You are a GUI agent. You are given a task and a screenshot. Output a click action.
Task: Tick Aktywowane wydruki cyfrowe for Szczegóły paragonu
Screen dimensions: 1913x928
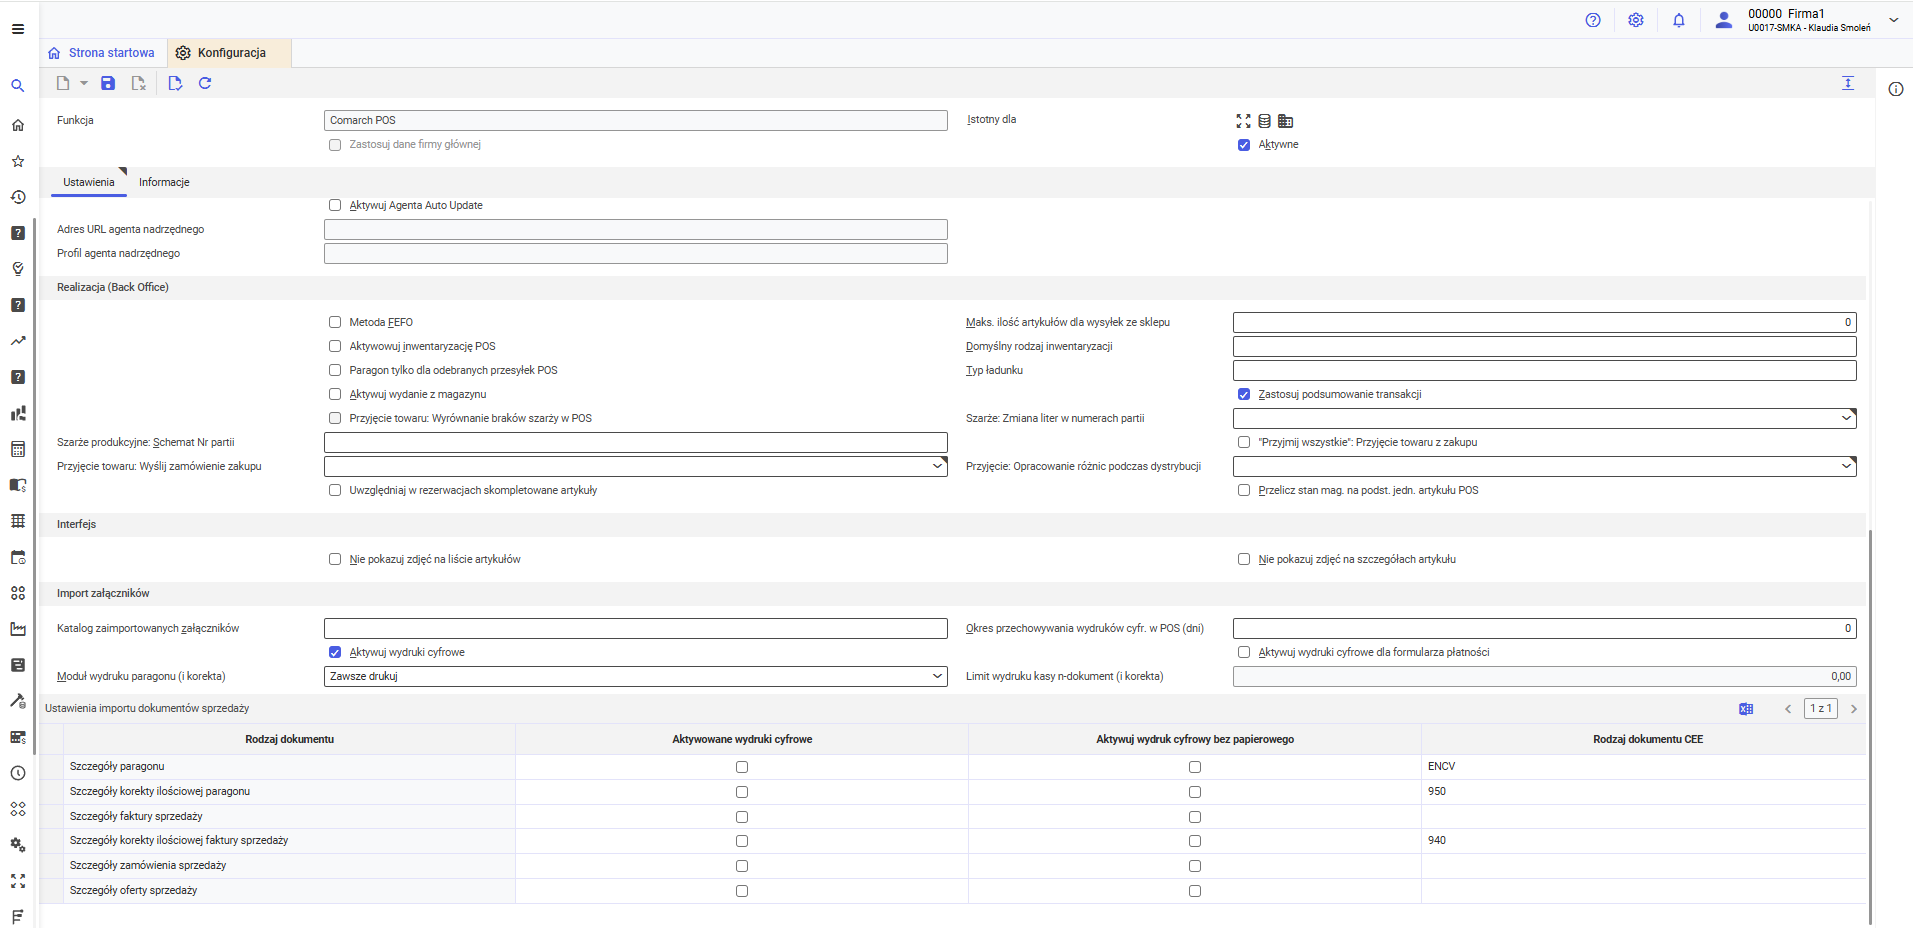[742, 767]
